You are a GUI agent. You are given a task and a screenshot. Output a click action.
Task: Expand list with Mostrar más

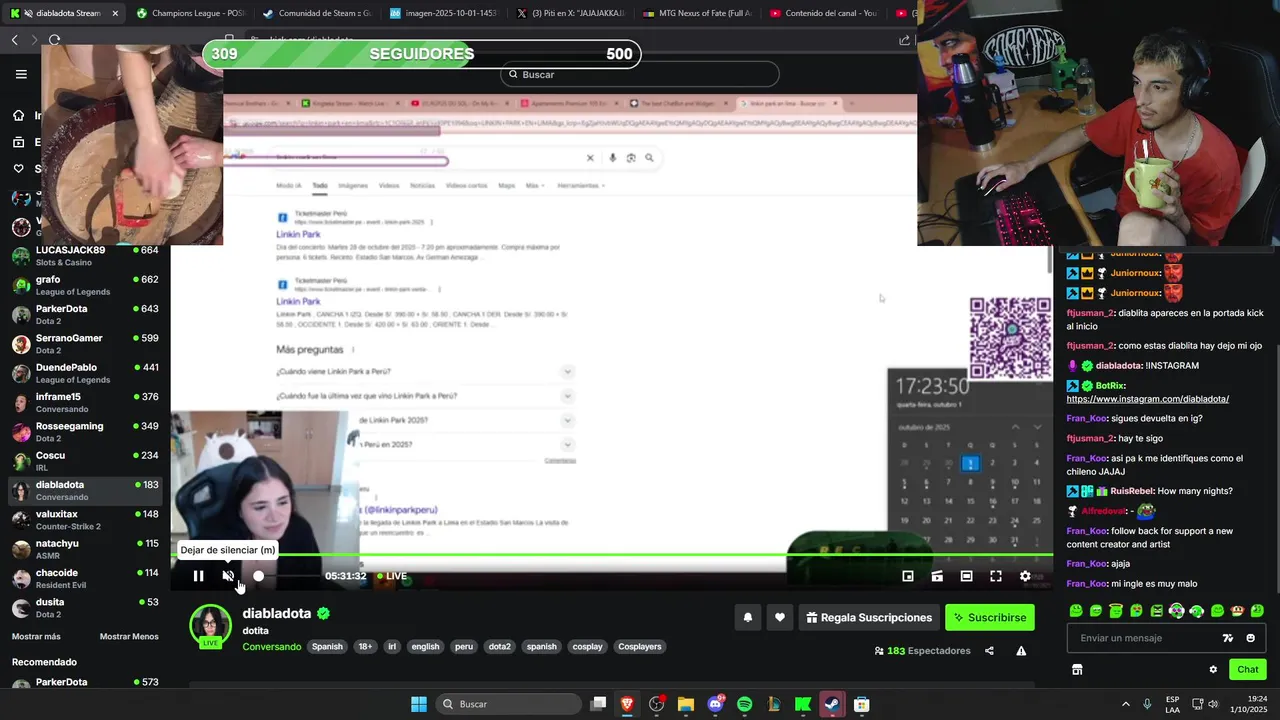click(x=36, y=637)
